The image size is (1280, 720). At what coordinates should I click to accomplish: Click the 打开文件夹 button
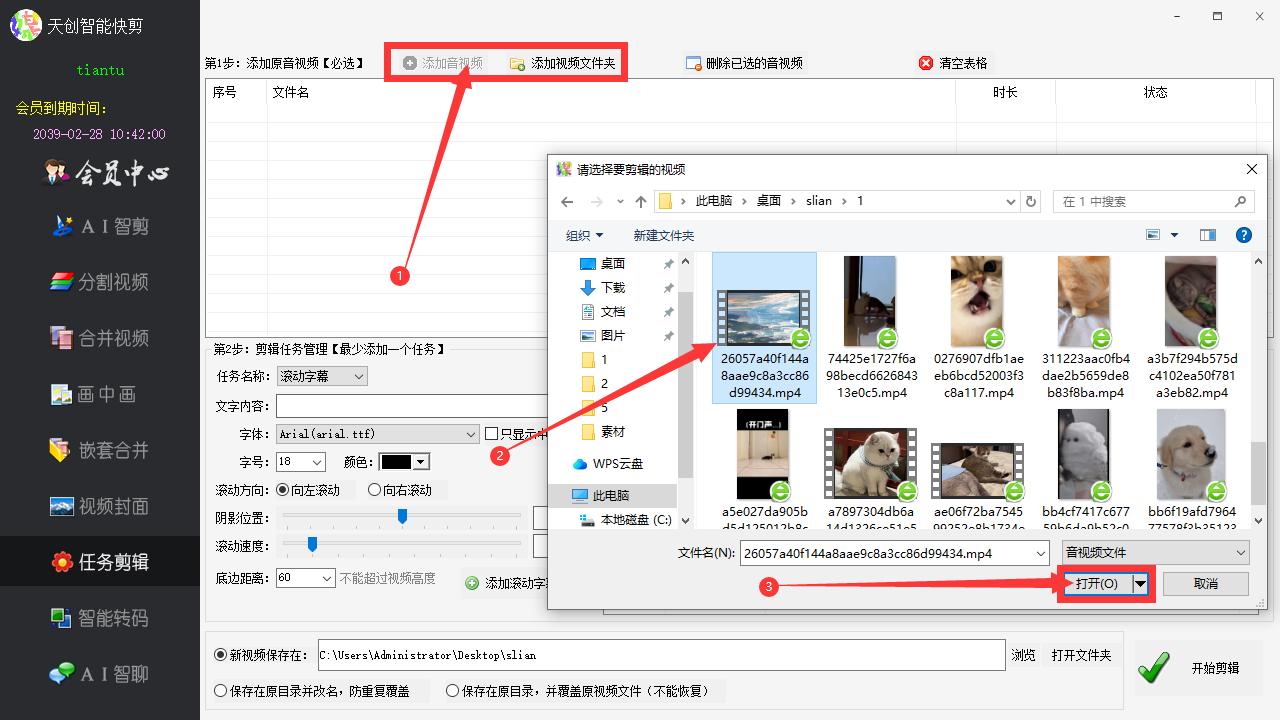pyautogui.click(x=1082, y=655)
